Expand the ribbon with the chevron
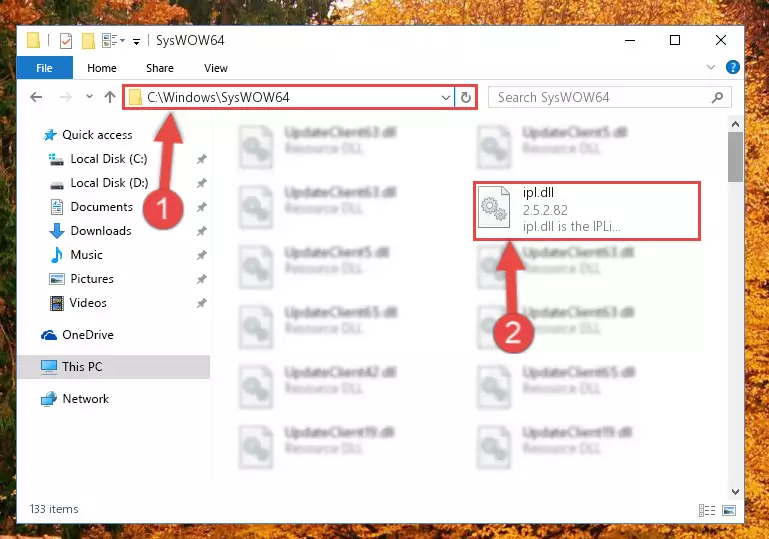 point(710,67)
